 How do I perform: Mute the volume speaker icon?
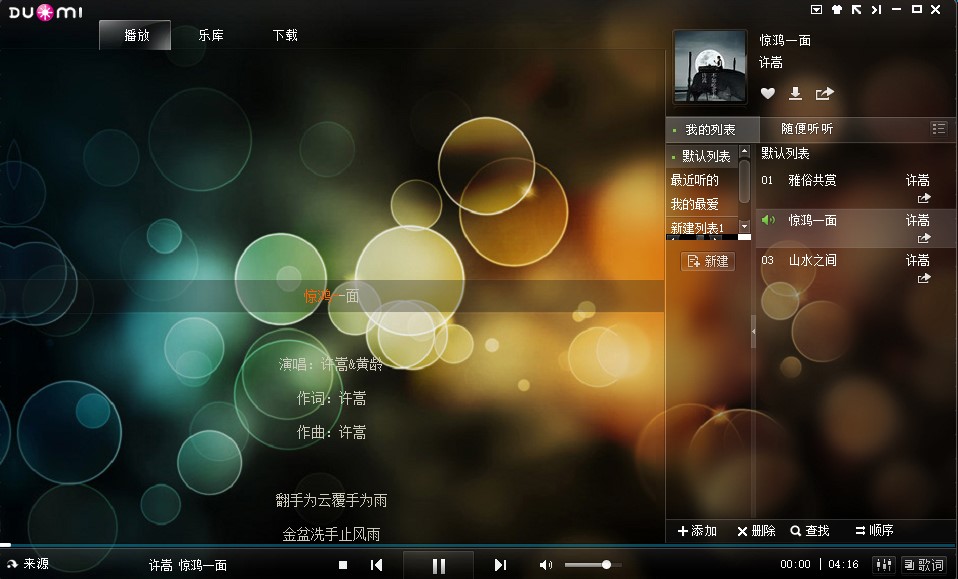[546, 565]
